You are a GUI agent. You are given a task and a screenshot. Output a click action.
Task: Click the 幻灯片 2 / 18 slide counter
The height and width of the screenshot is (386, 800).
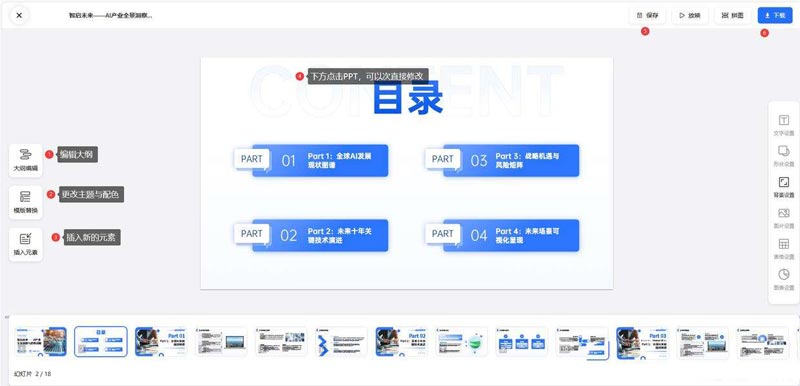pyautogui.click(x=33, y=374)
